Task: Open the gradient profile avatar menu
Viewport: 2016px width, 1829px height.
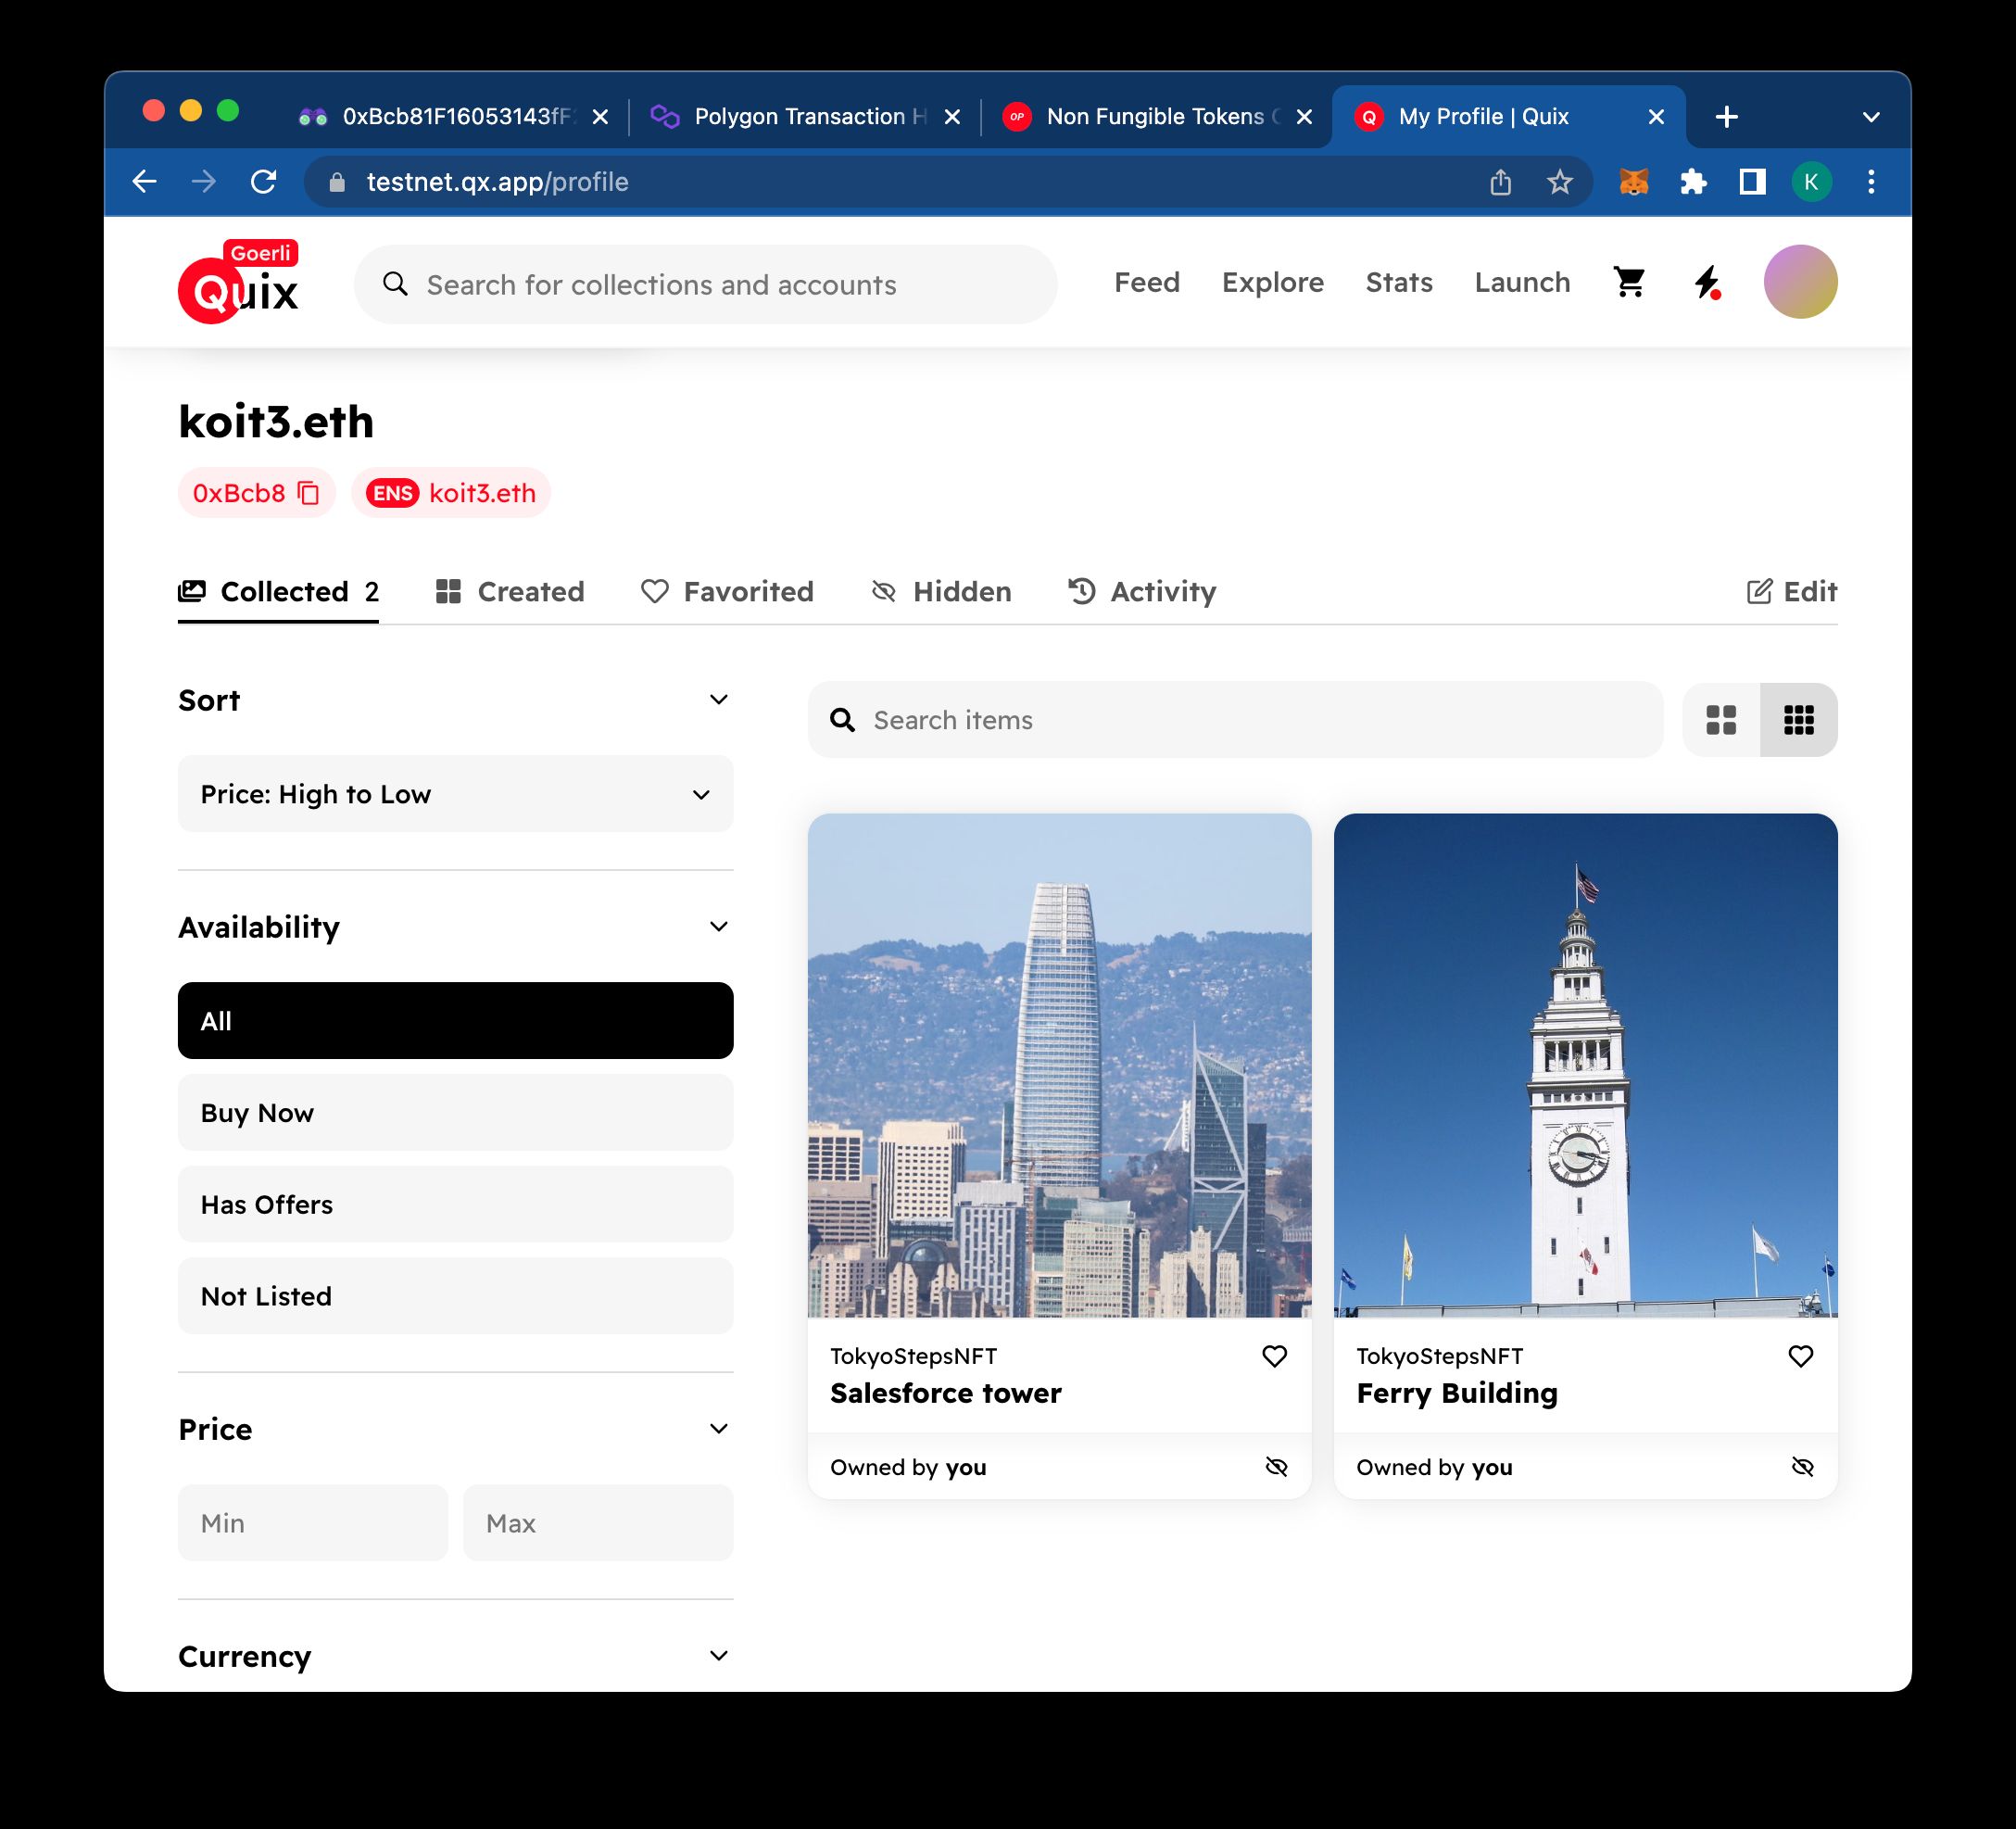Action: click(x=1800, y=282)
